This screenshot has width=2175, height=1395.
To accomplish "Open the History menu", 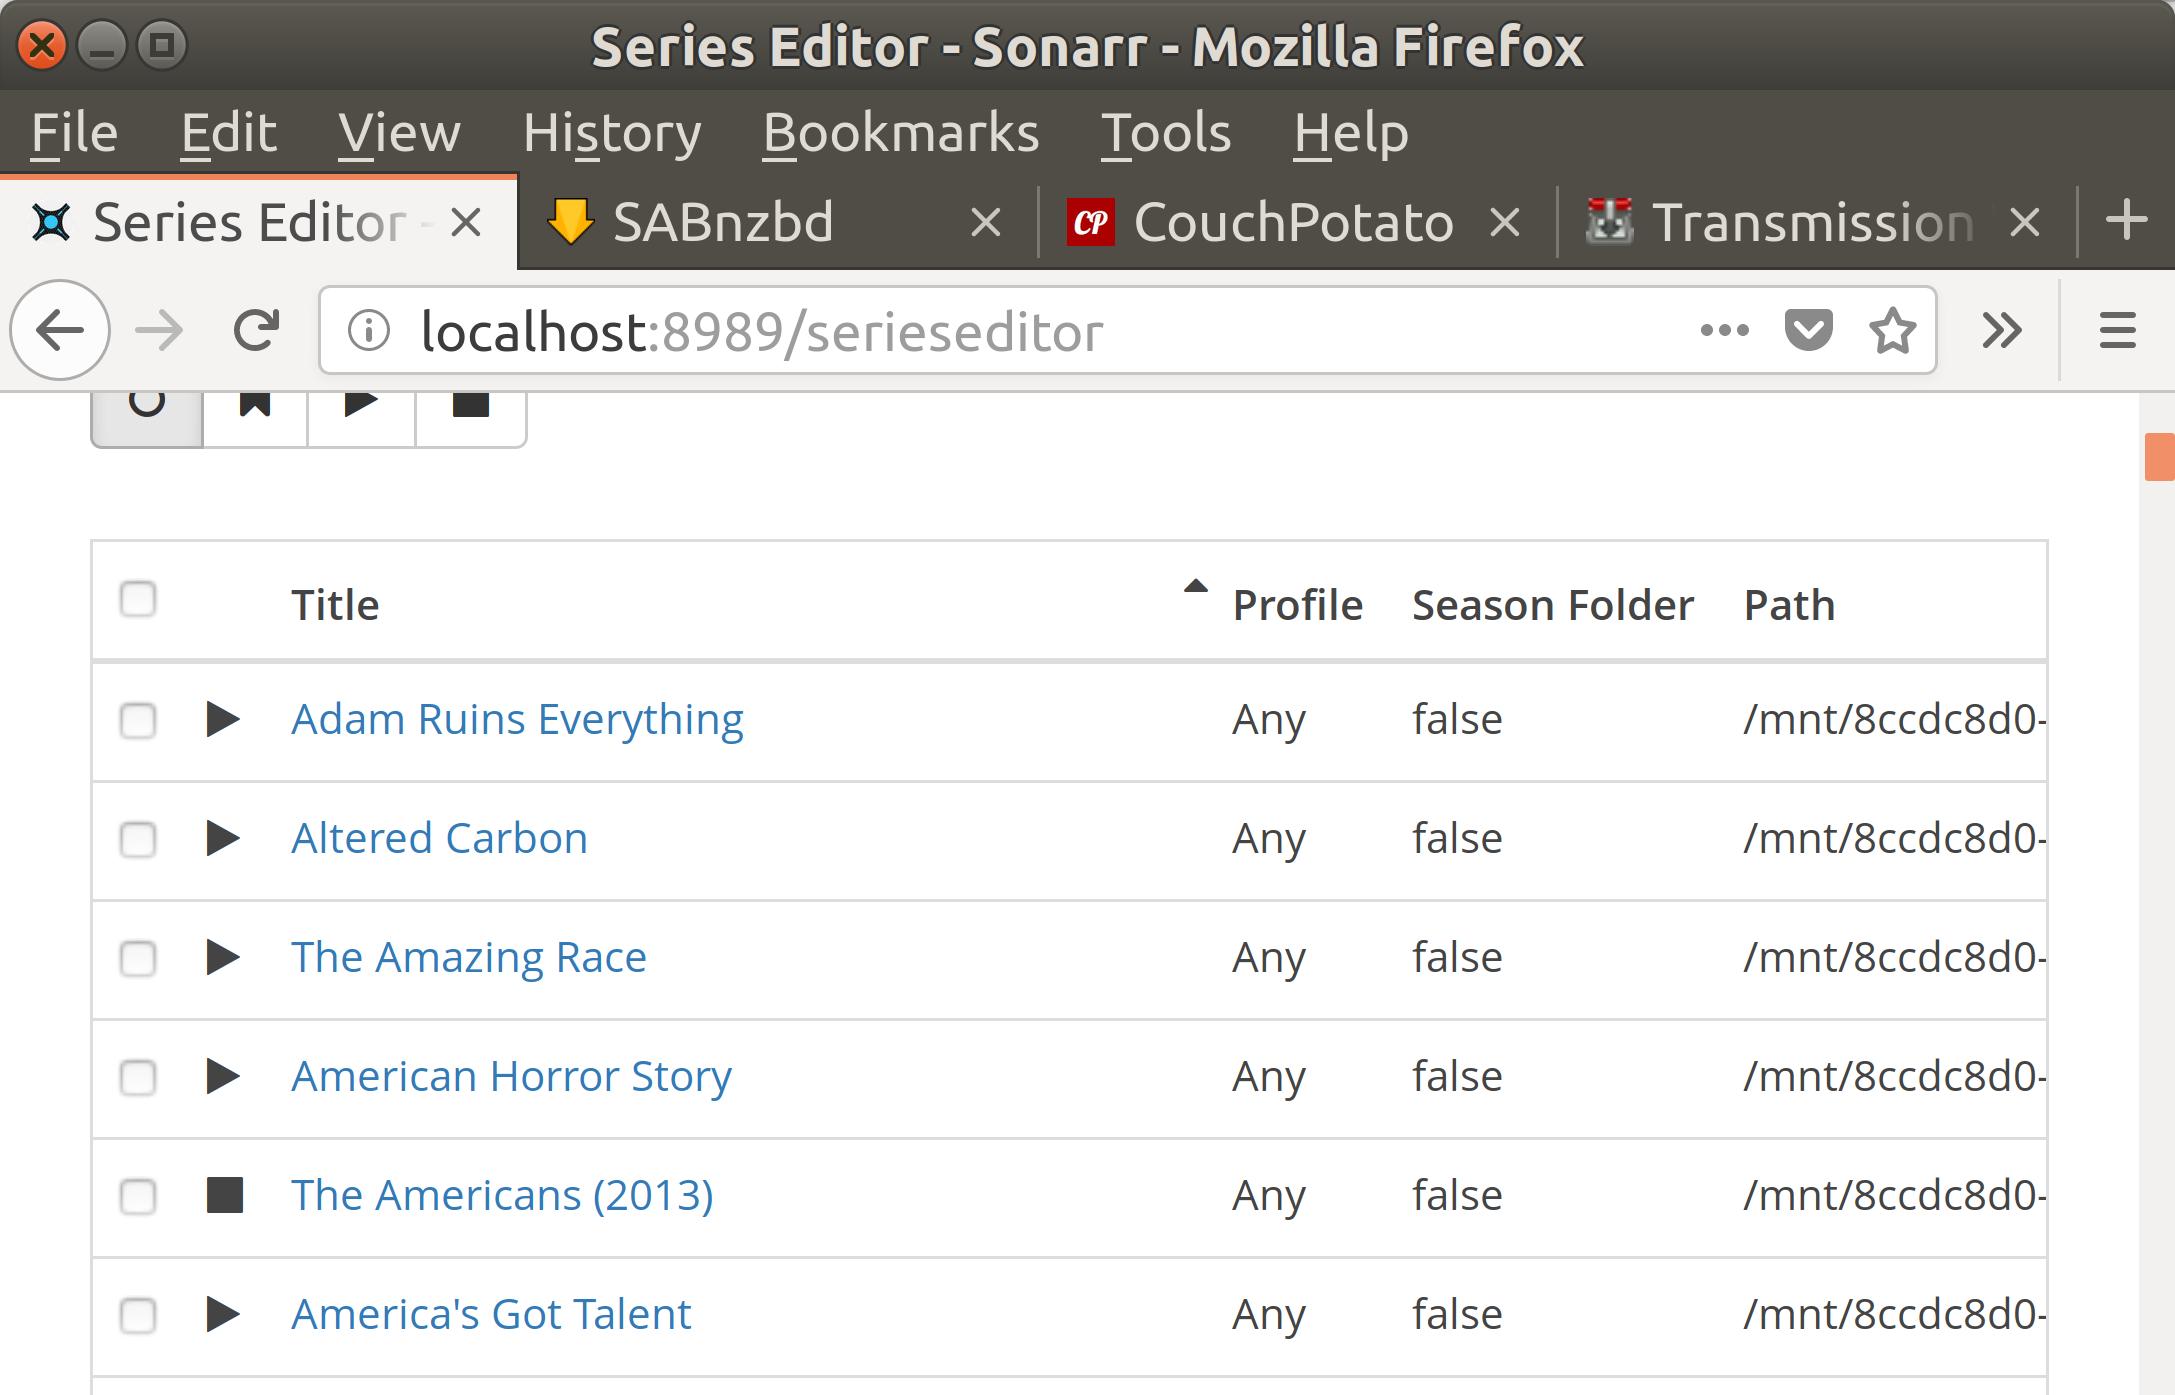I will click(x=612, y=133).
